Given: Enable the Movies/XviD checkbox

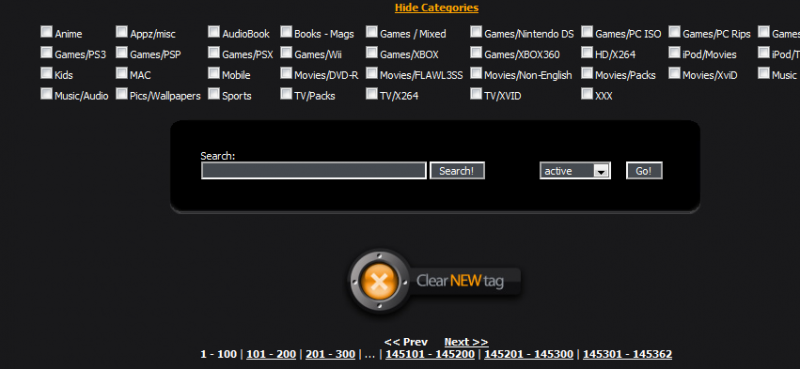Looking at the screenshot, I should coord(674,73).
